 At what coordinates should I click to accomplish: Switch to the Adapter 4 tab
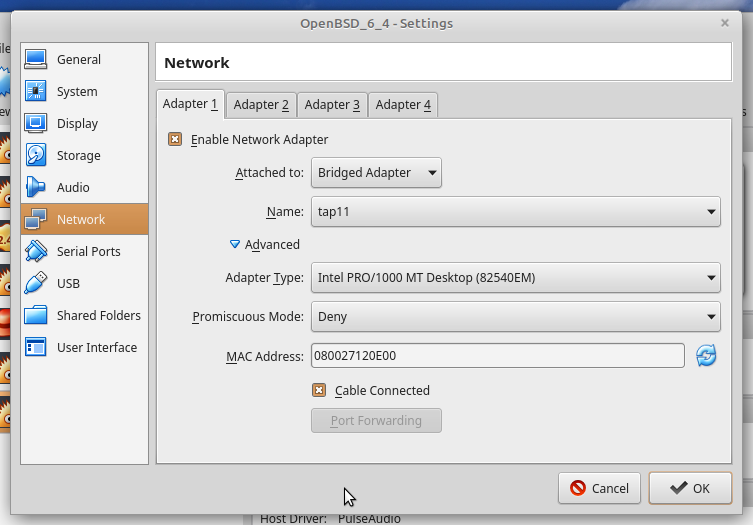[x=403, y=105]
